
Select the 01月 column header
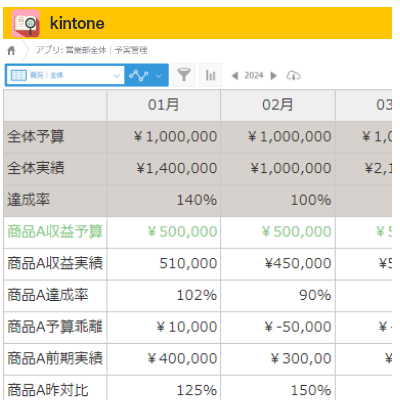(163, 105)
